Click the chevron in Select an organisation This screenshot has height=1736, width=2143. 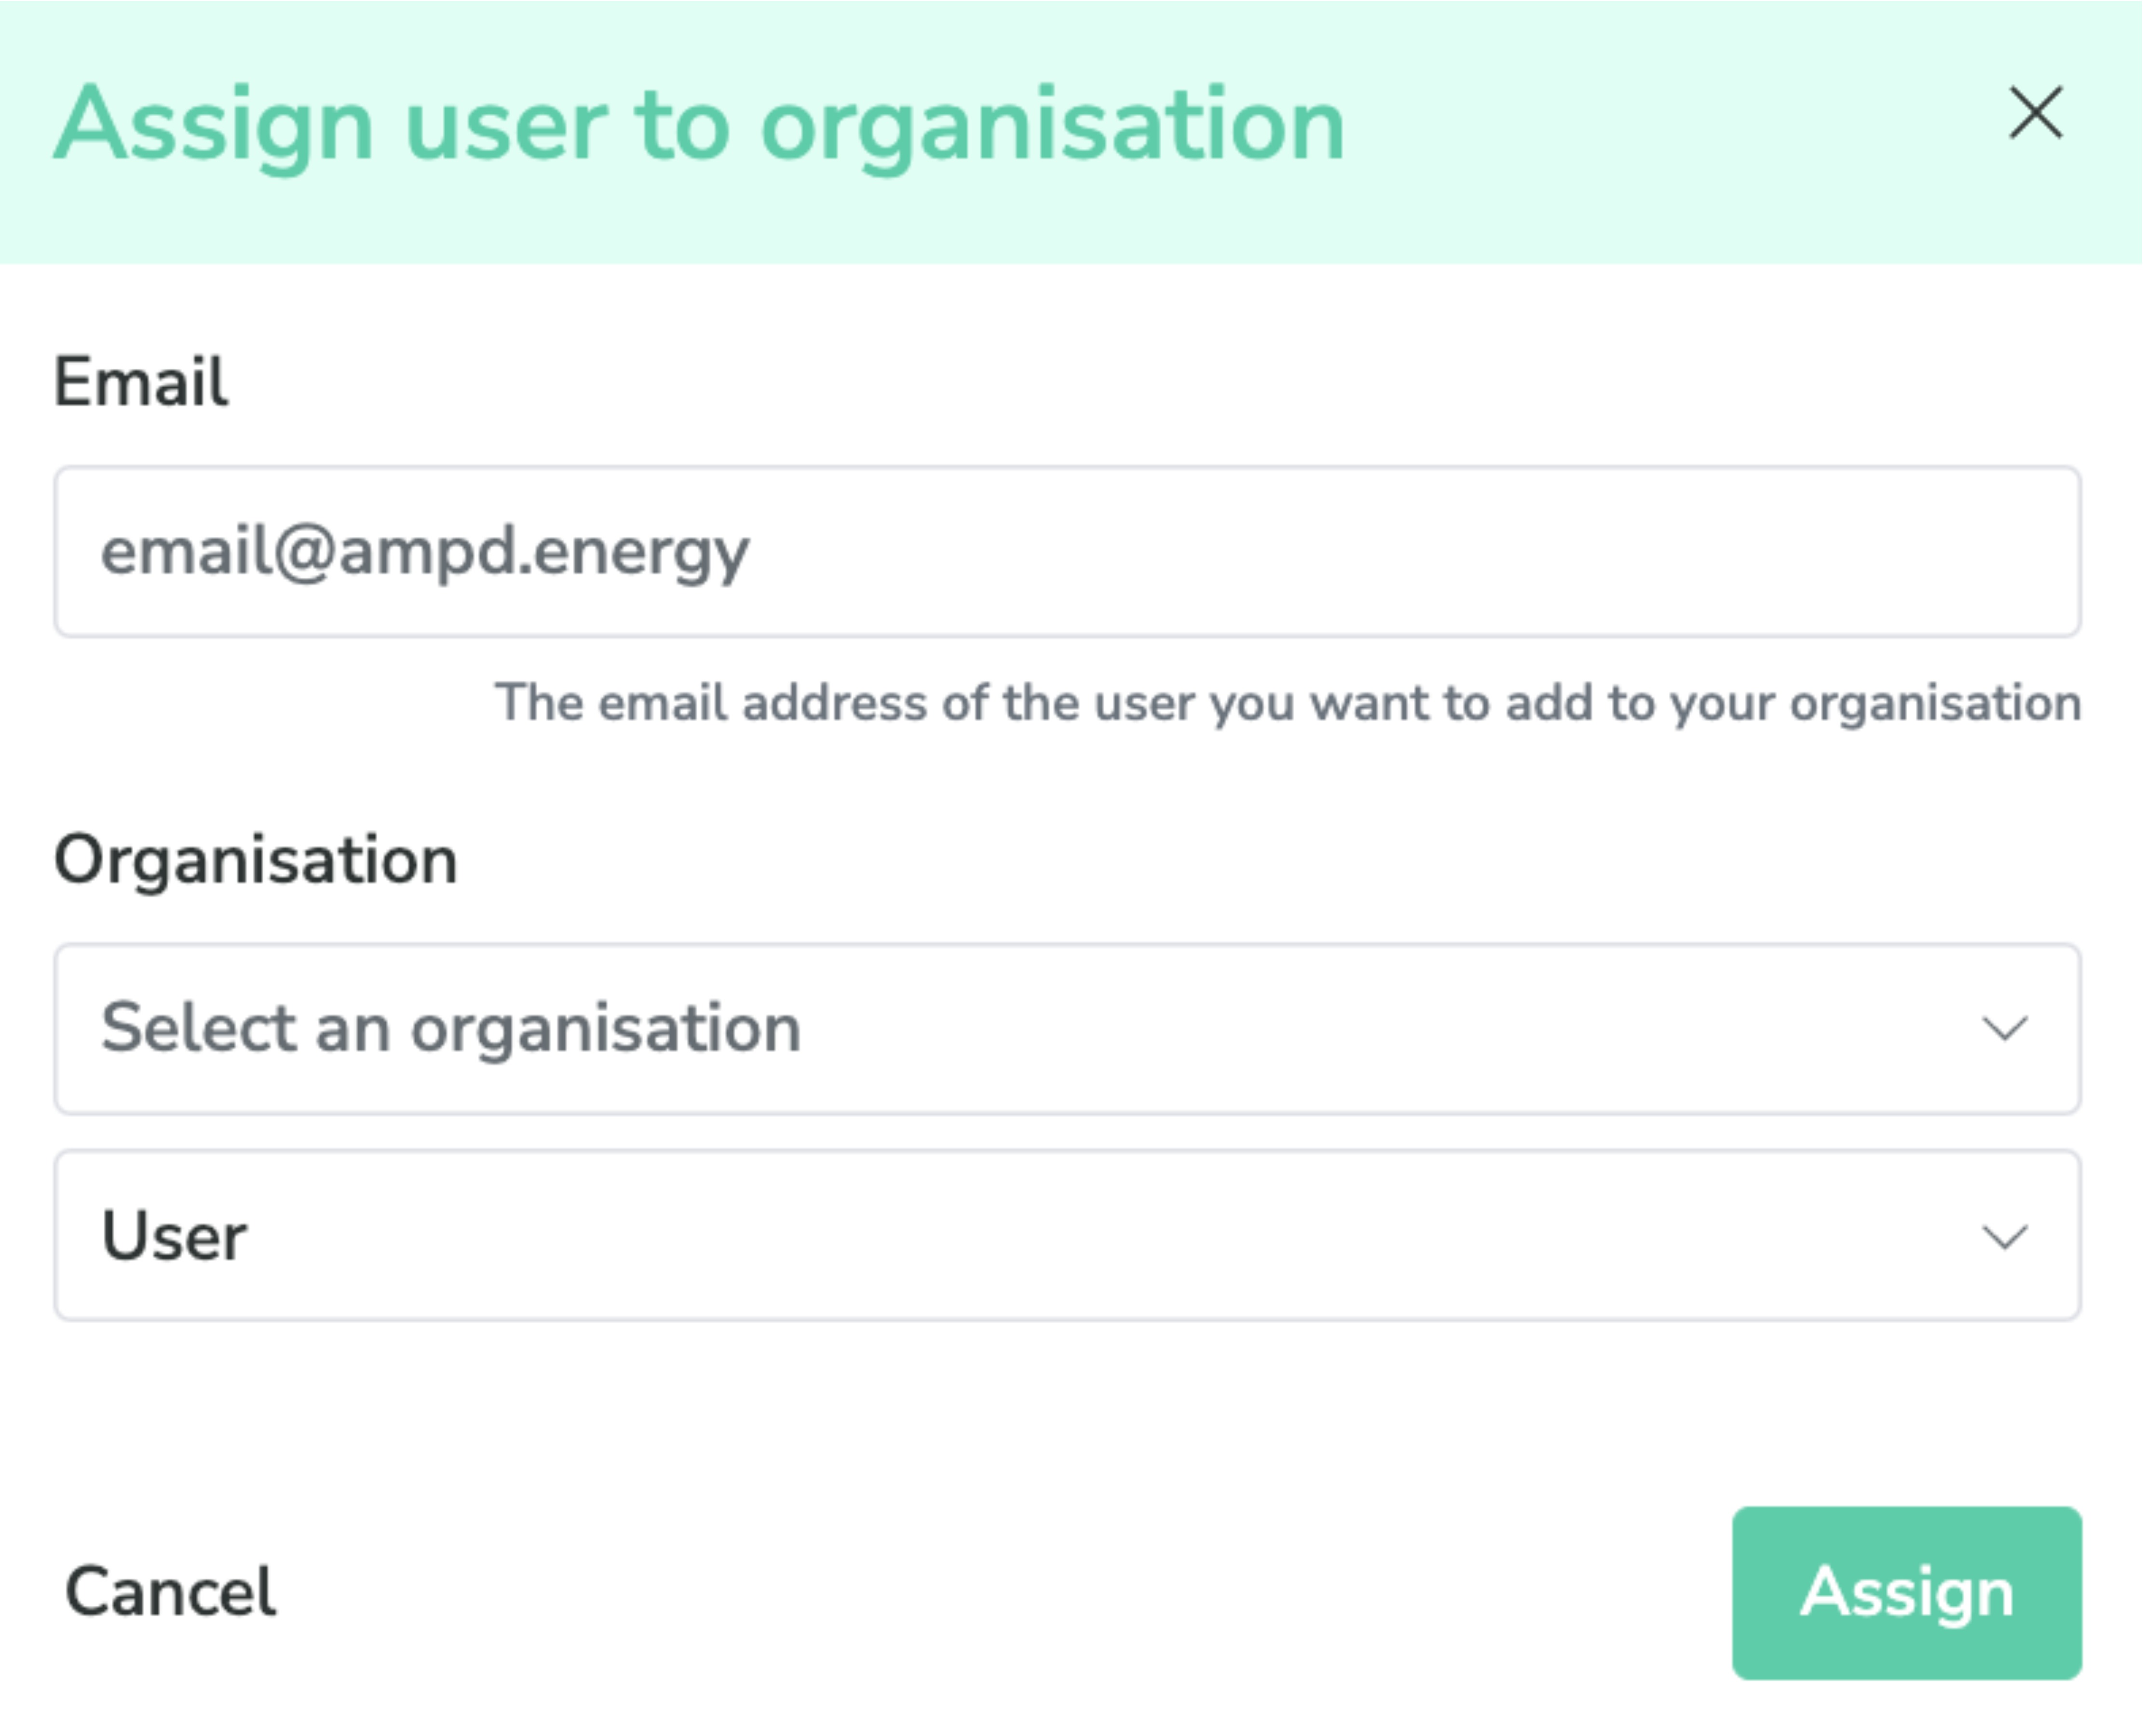[x=2005, y=1028]
